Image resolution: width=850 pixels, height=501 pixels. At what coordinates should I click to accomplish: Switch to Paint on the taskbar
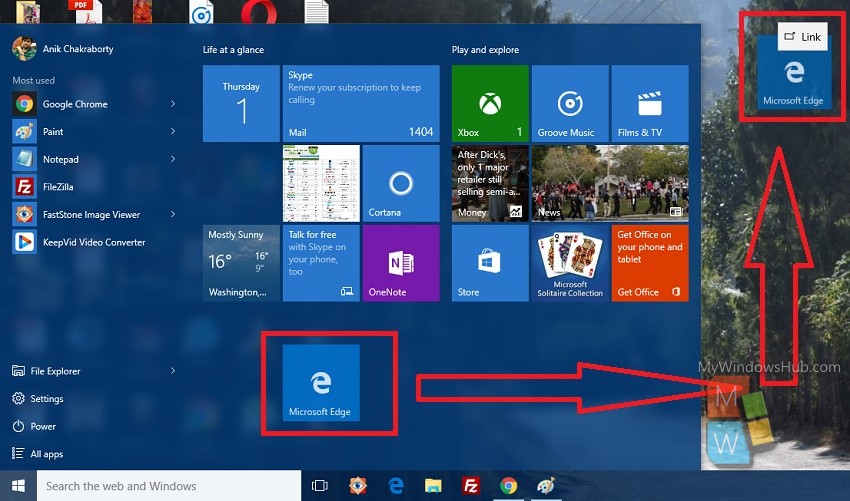[546, 486]
